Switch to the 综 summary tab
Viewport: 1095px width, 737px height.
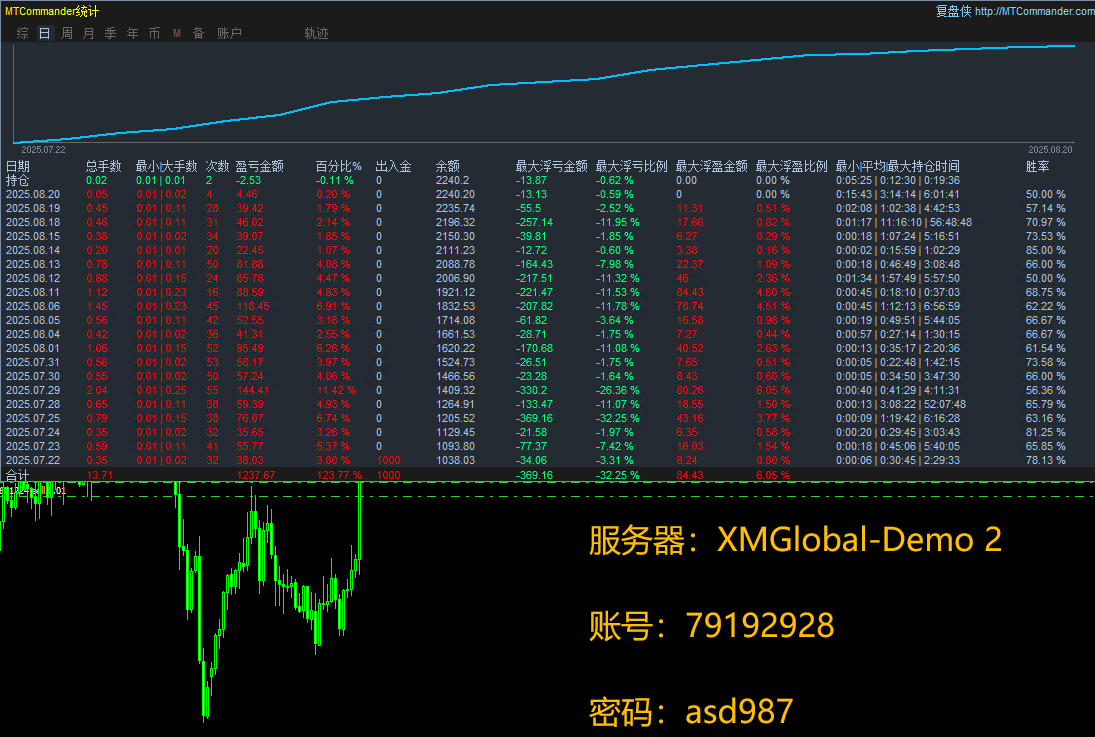click(x=22, y=33)
